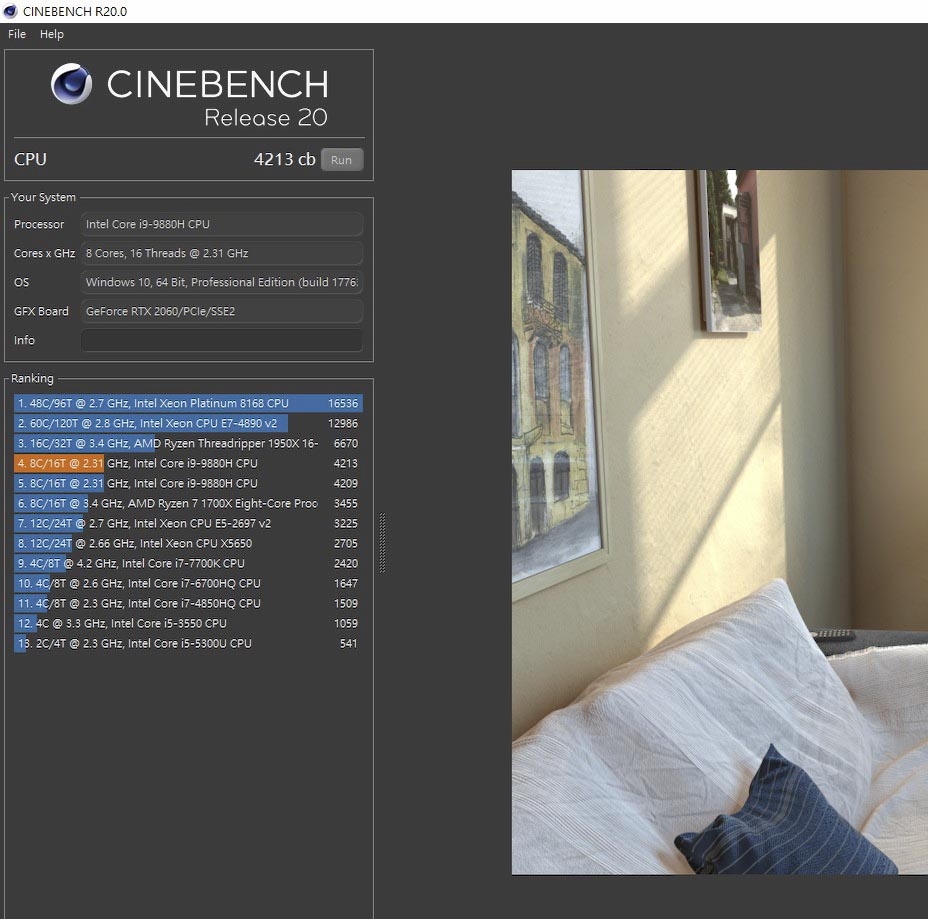Select ranking row 9 Core i7-7700K
Screen dimensions: 928x919
click(x=188, y=563)
